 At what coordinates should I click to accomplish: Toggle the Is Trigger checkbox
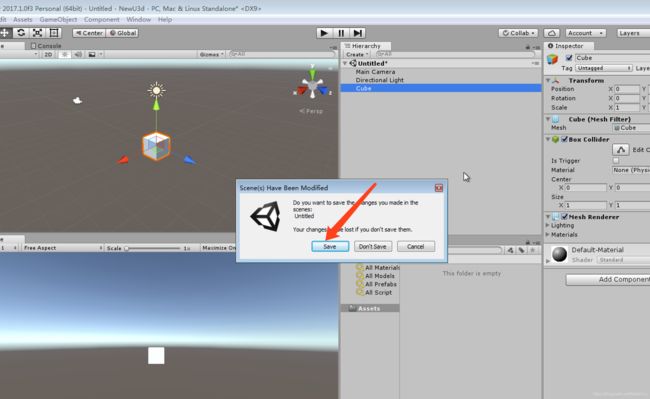[x=616, y=160]
